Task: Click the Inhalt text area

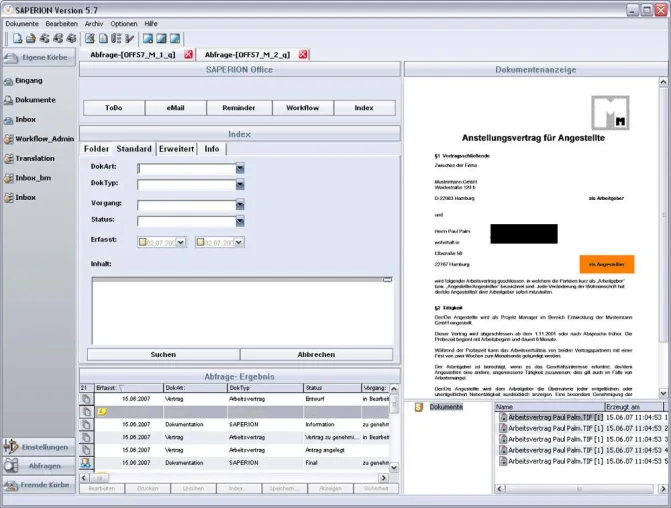Action: coord(242,311)
